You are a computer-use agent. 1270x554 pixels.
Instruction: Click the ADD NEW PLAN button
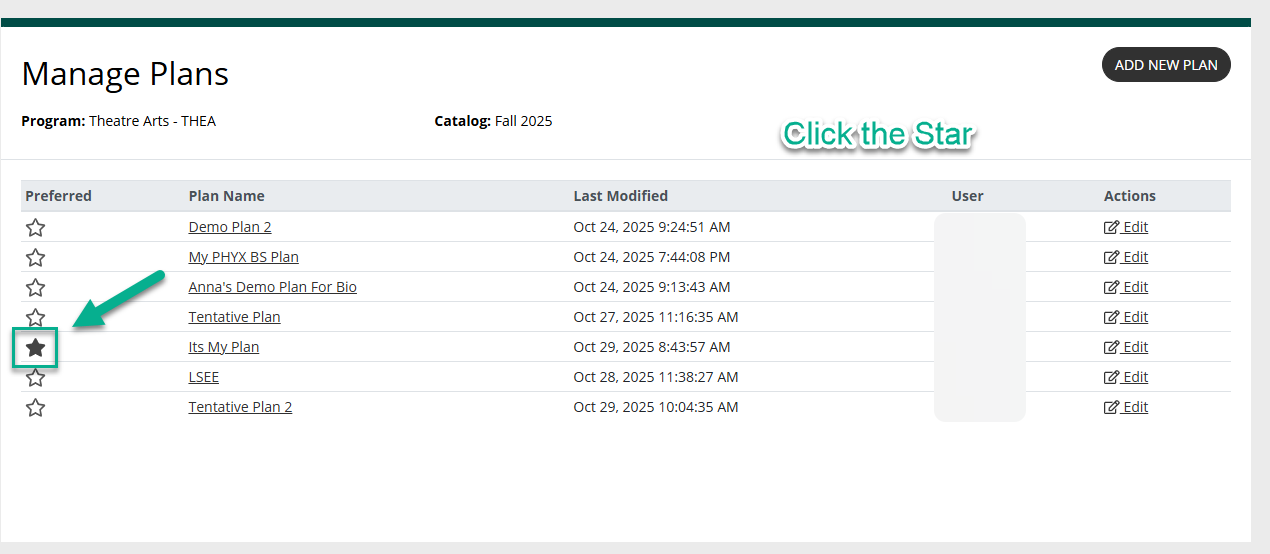point(1166,65)
